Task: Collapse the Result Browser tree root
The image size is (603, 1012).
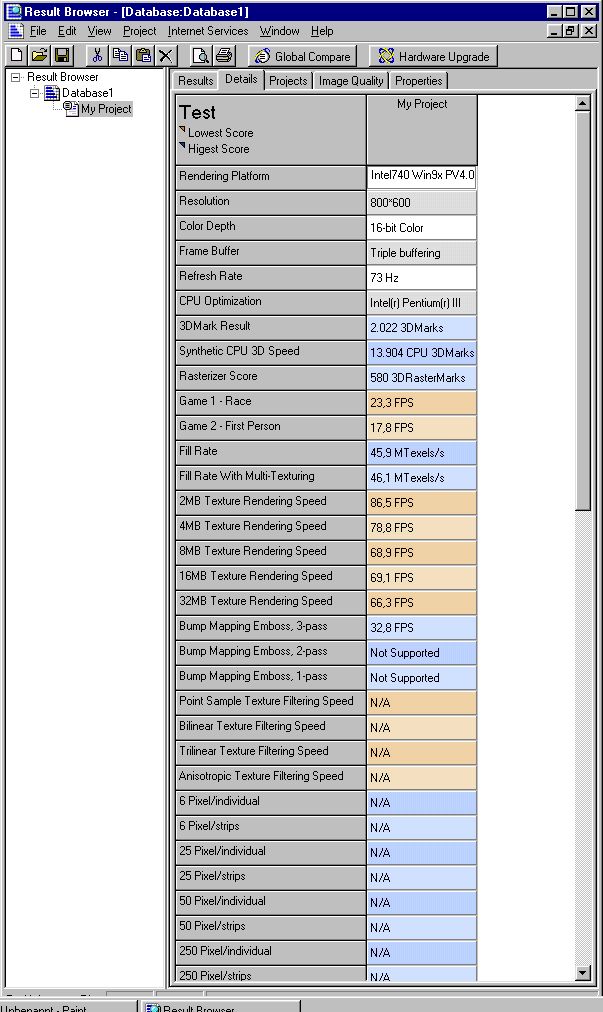Action: 16,77
